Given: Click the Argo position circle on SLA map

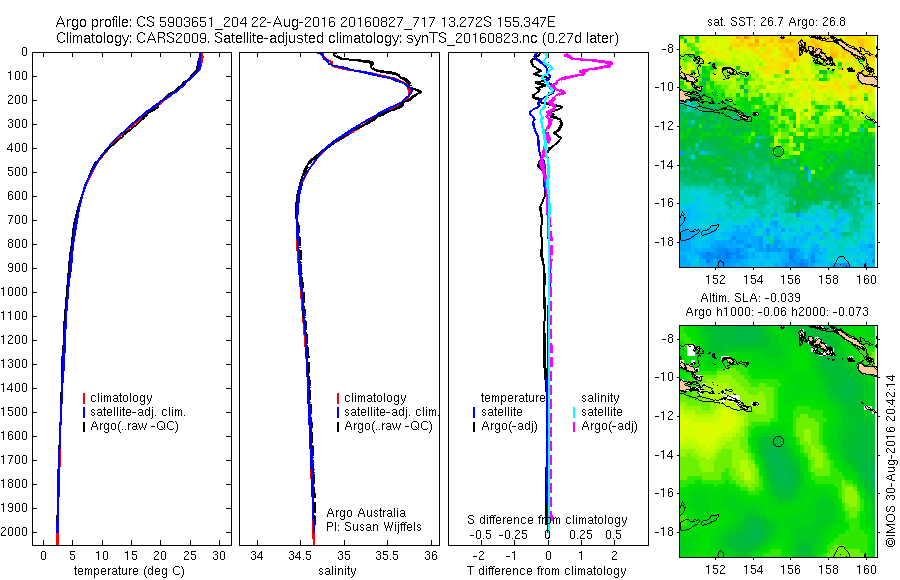Looking at the screenshot, I should (x=778, y=442).
